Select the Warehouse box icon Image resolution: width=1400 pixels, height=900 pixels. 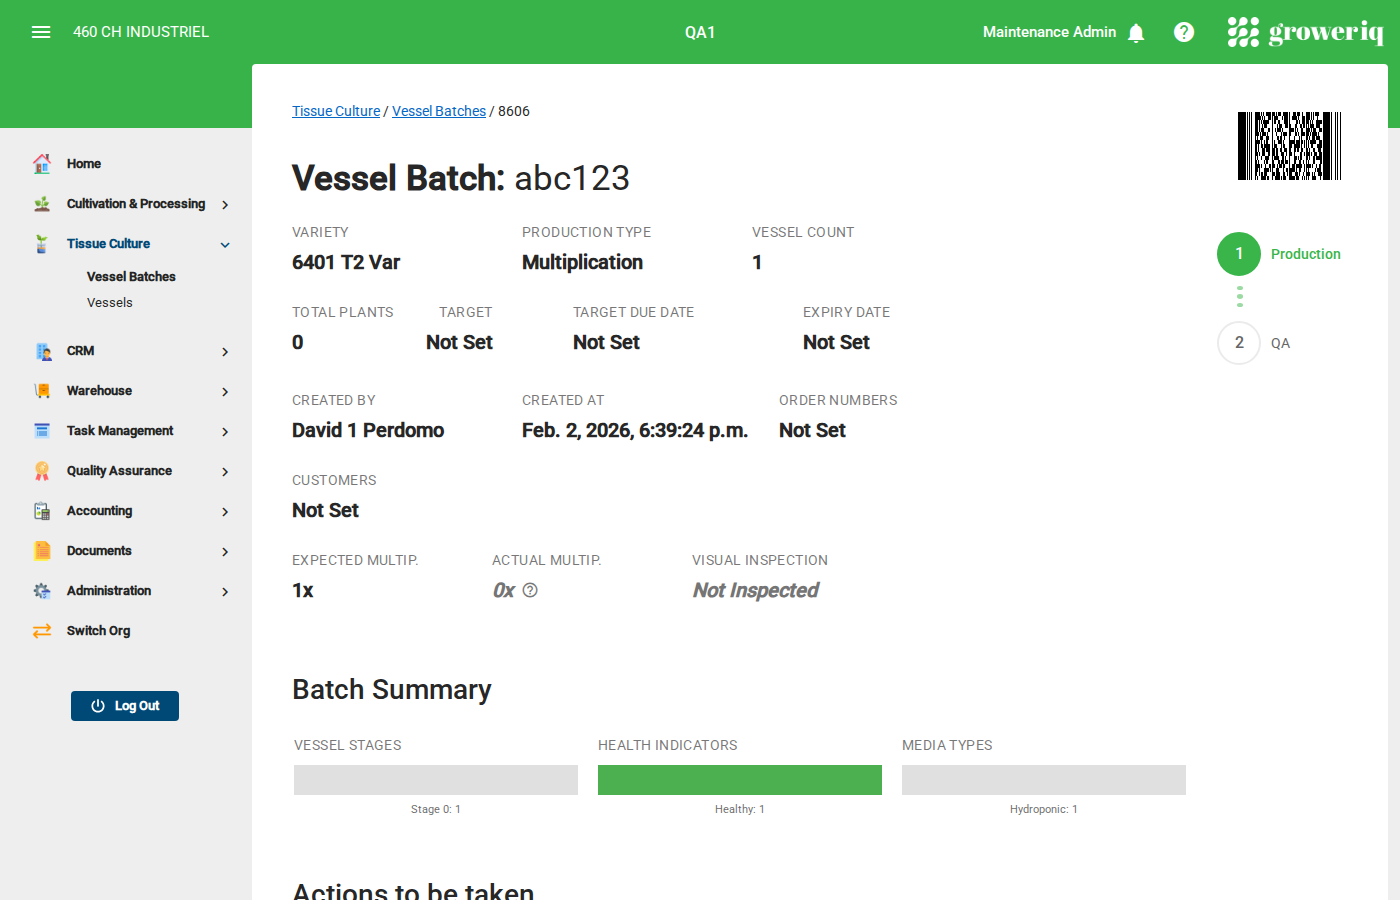click(41, 390)
